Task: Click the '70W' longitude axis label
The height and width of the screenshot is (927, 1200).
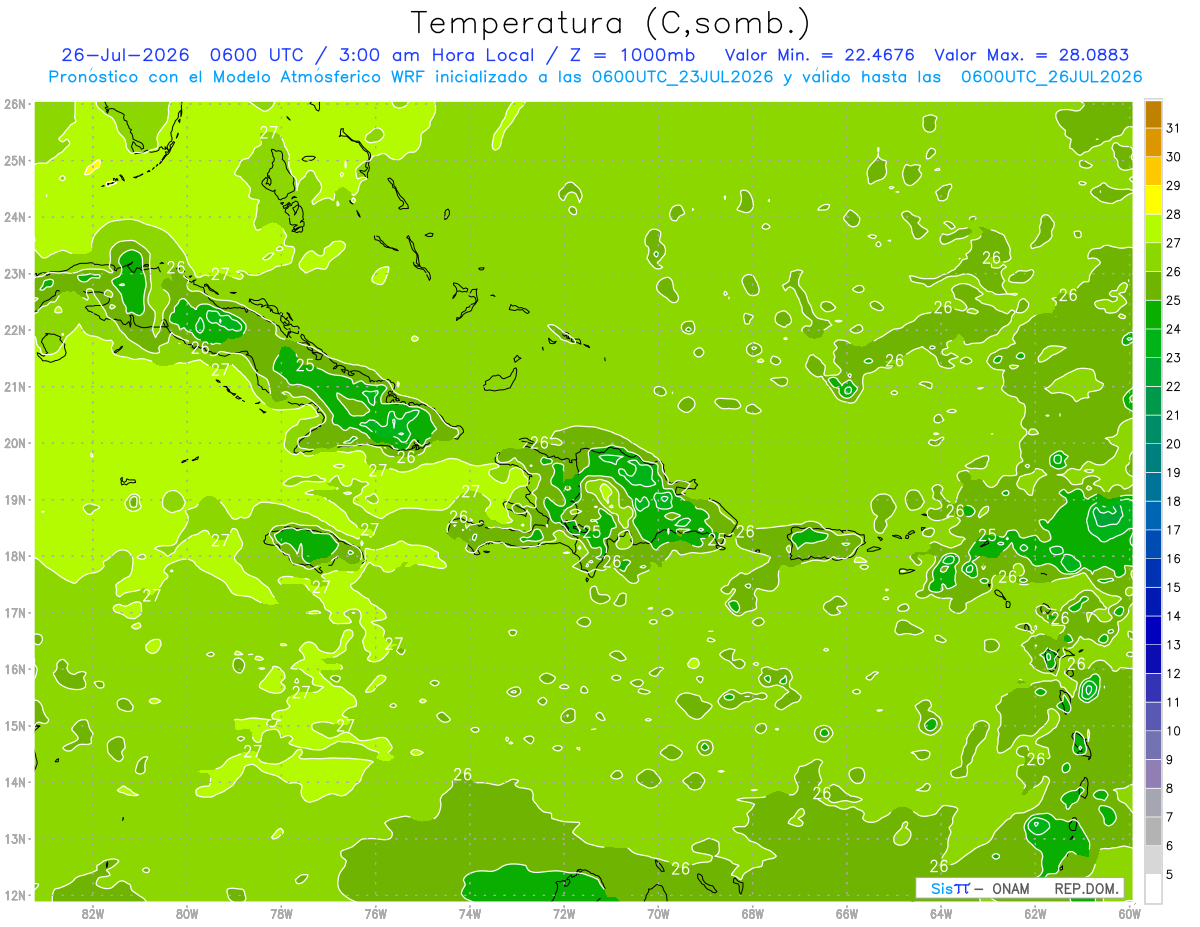Action: tap(658, 913)
